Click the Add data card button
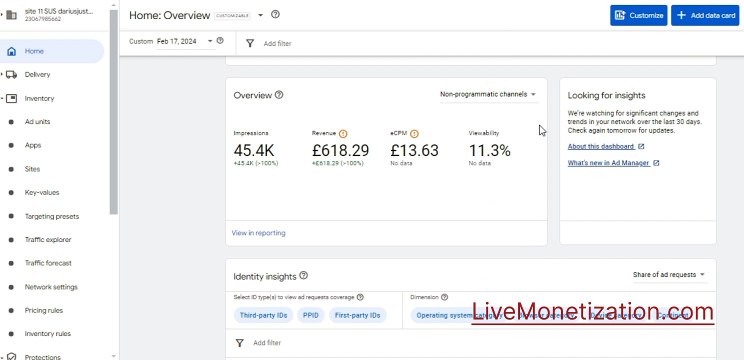Screen dimensions: 744x360 tap(705, 15)
